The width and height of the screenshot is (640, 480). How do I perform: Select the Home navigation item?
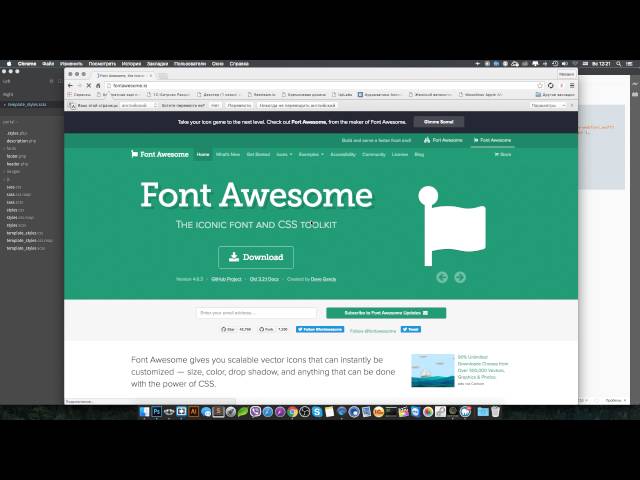click(203, 154)
